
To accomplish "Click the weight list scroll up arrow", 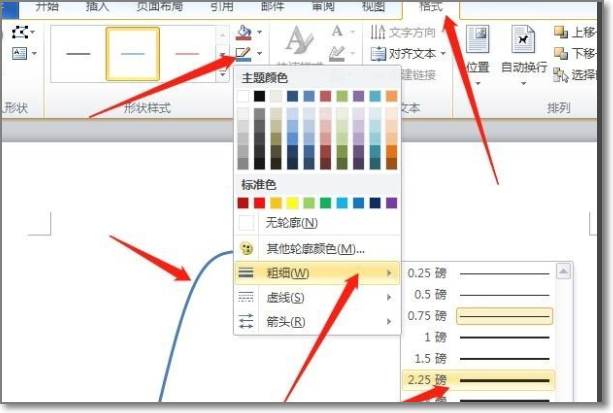I will (x=564, y=271).
